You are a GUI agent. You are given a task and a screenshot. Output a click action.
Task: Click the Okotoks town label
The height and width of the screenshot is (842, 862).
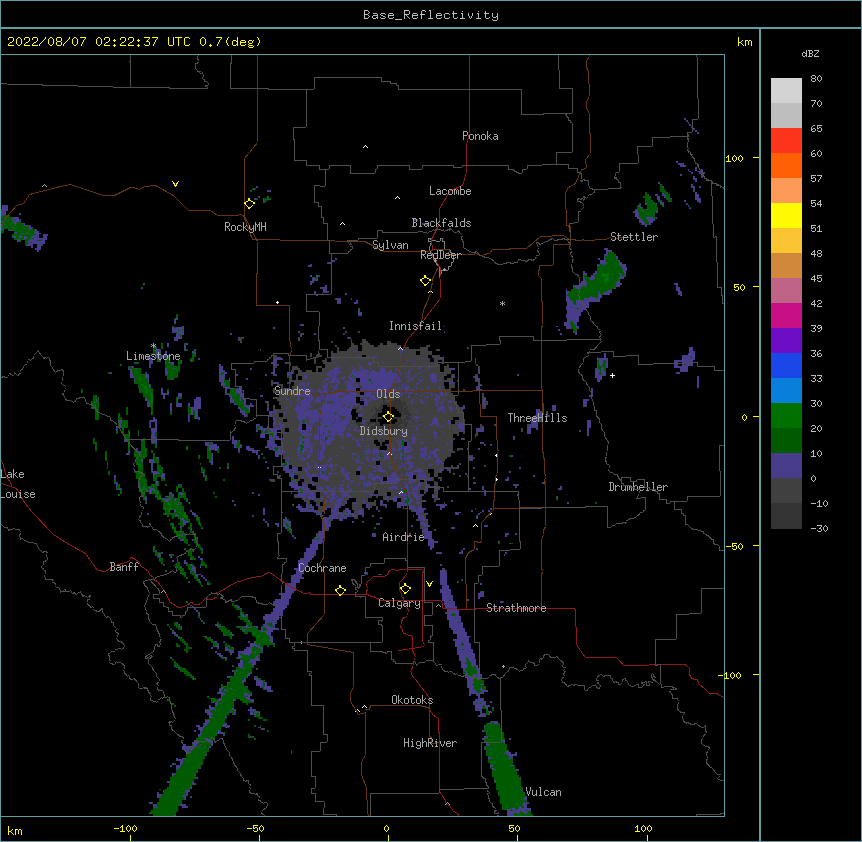[x=412, y=700]
